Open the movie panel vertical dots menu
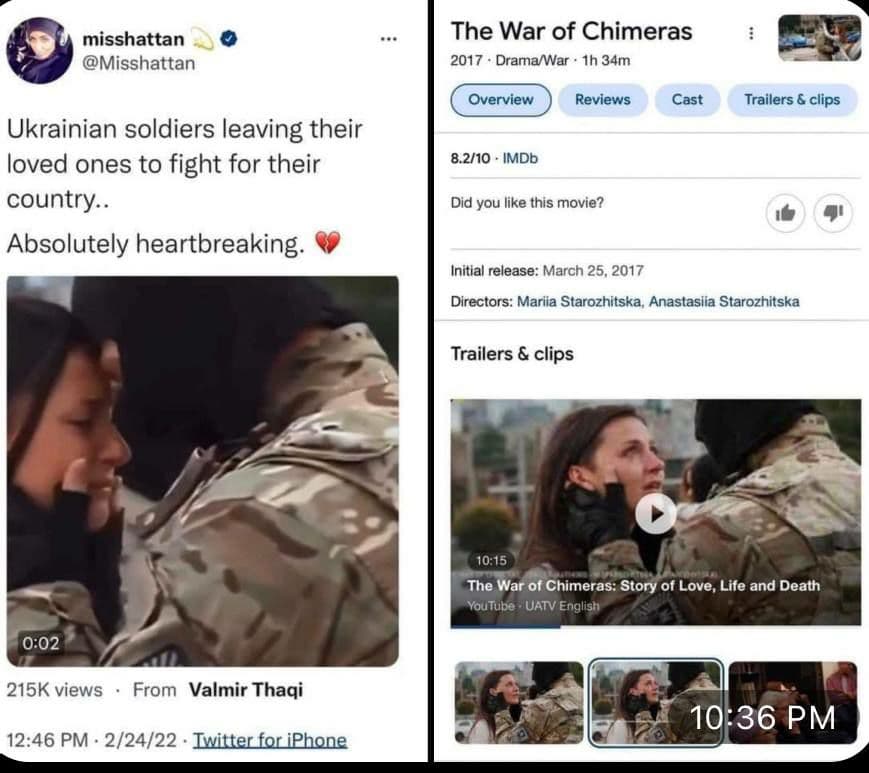Screen dimensions: 869x773 point(751,33)
